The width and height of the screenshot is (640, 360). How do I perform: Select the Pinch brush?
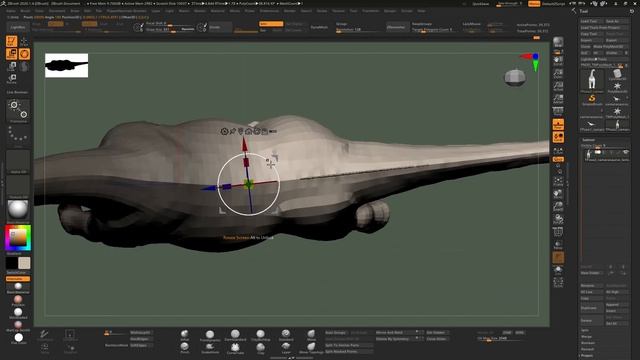point(184,348)
